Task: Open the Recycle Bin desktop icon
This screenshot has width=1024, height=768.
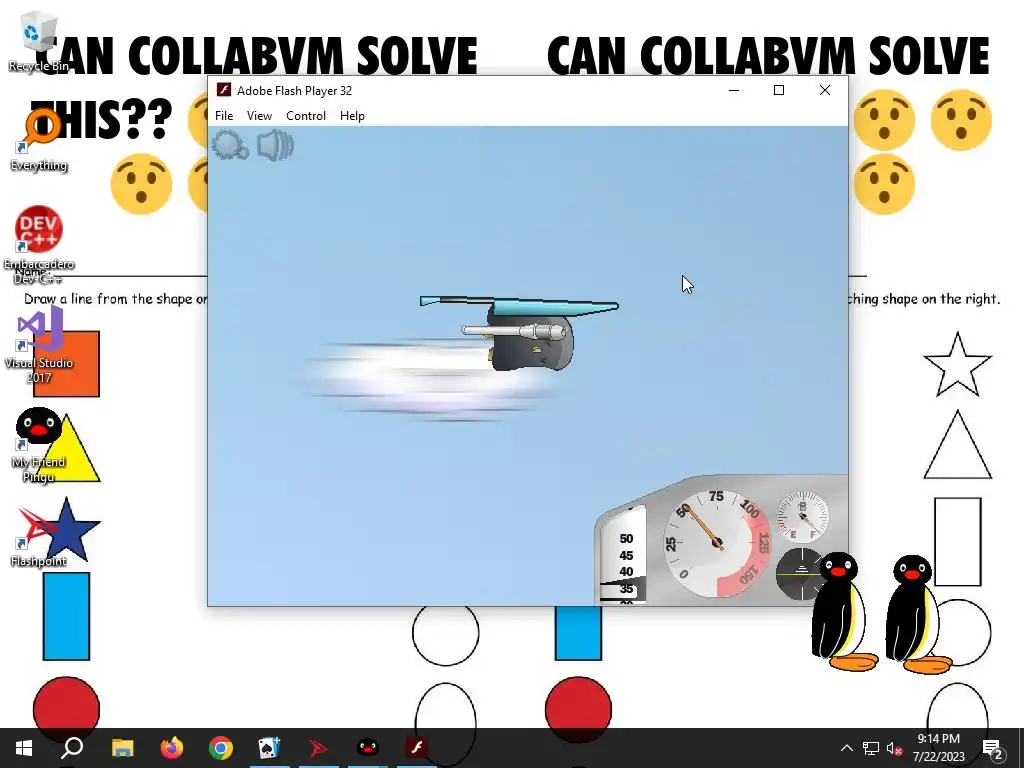Action: pos(39,40)
